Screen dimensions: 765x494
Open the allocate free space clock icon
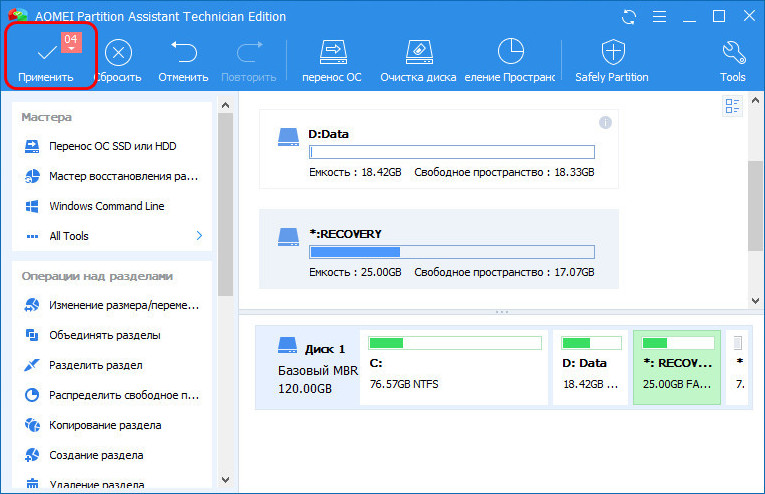510,51
